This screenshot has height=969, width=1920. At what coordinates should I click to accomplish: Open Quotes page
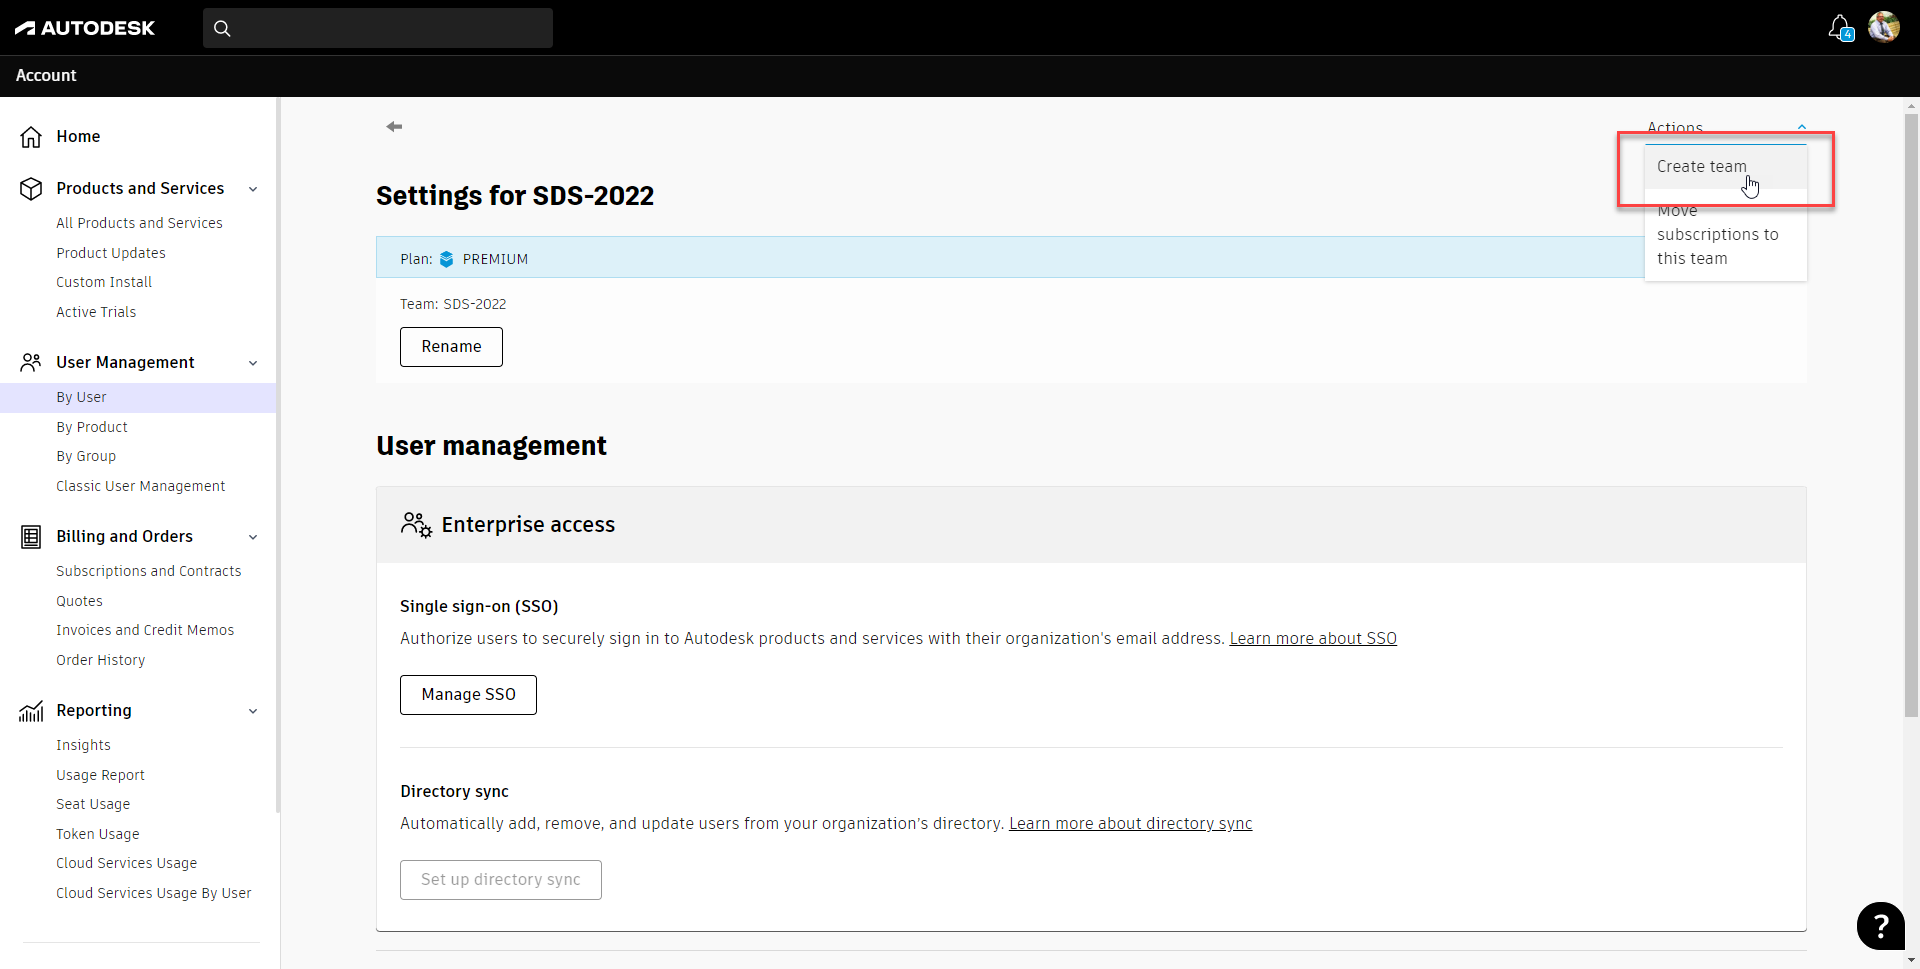click(x=79, y=601)
